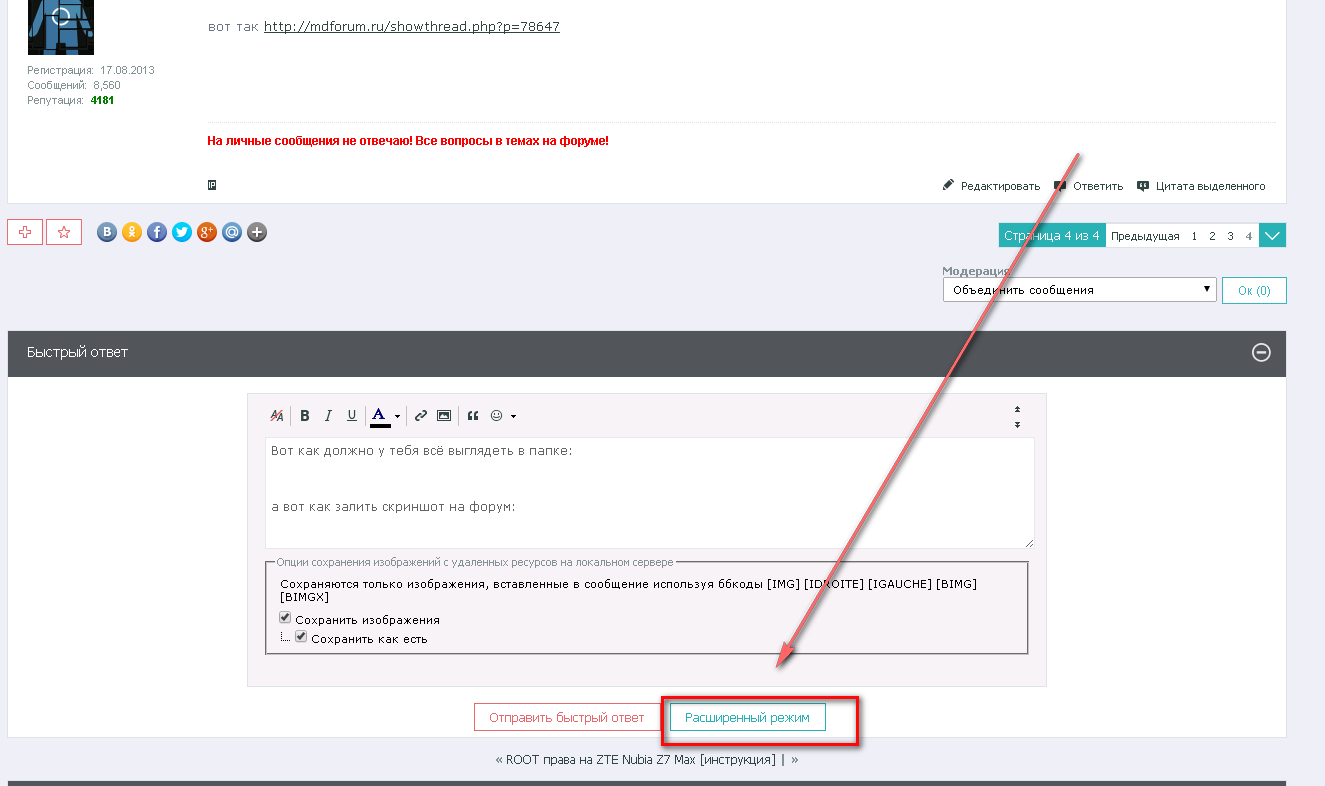Expand the page navigation dropdown arrow
Screen dimensions: 1325x786
click(1272, 236)
